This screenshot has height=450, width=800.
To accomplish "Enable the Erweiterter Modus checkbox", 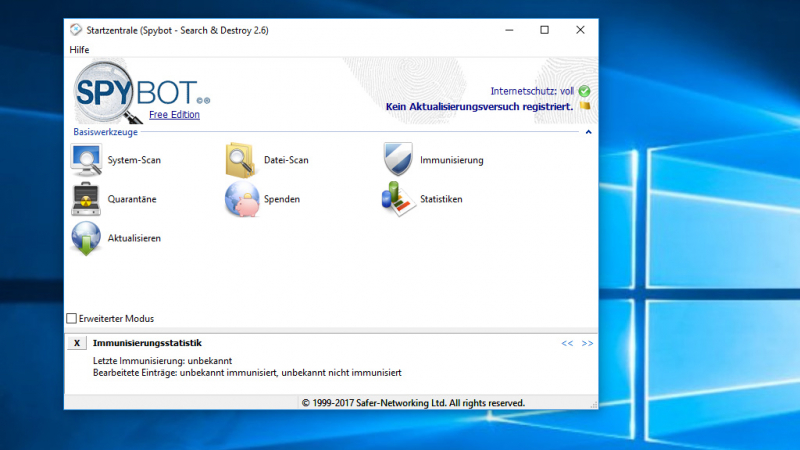I will [72, 319].
